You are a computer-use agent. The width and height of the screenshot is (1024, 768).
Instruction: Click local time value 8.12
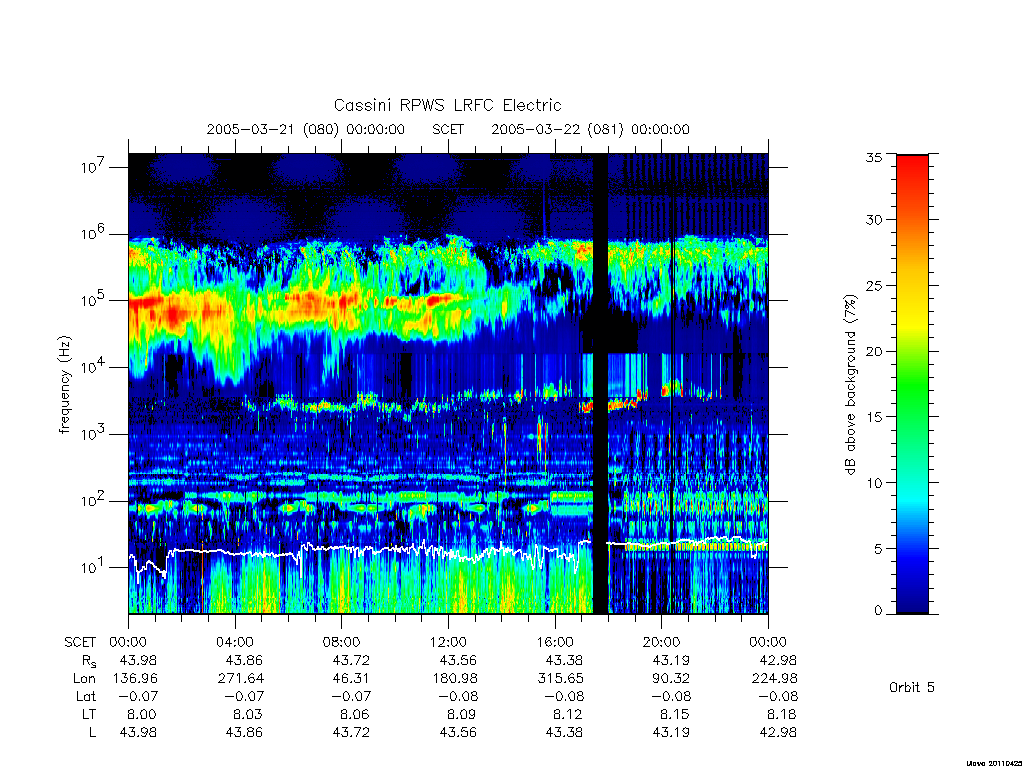click(568, 714)
